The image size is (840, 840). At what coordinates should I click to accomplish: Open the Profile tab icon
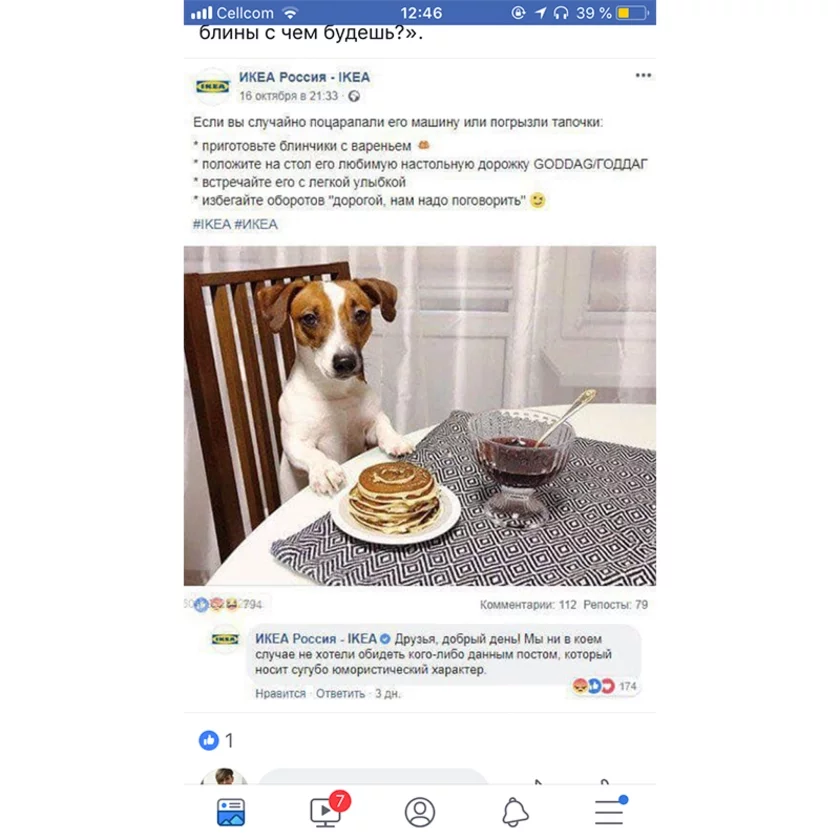point(419,812)
